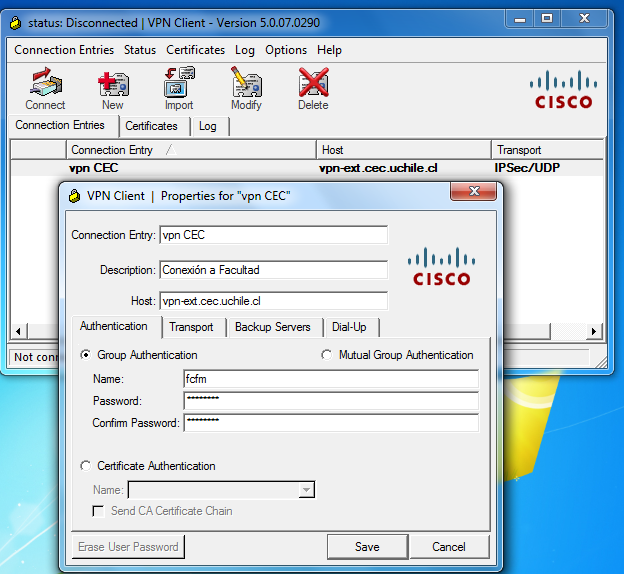This screenshot has height=574, width=624.
Task: Select Mutual Group Authentication radio button
Action: coord(326,355)
